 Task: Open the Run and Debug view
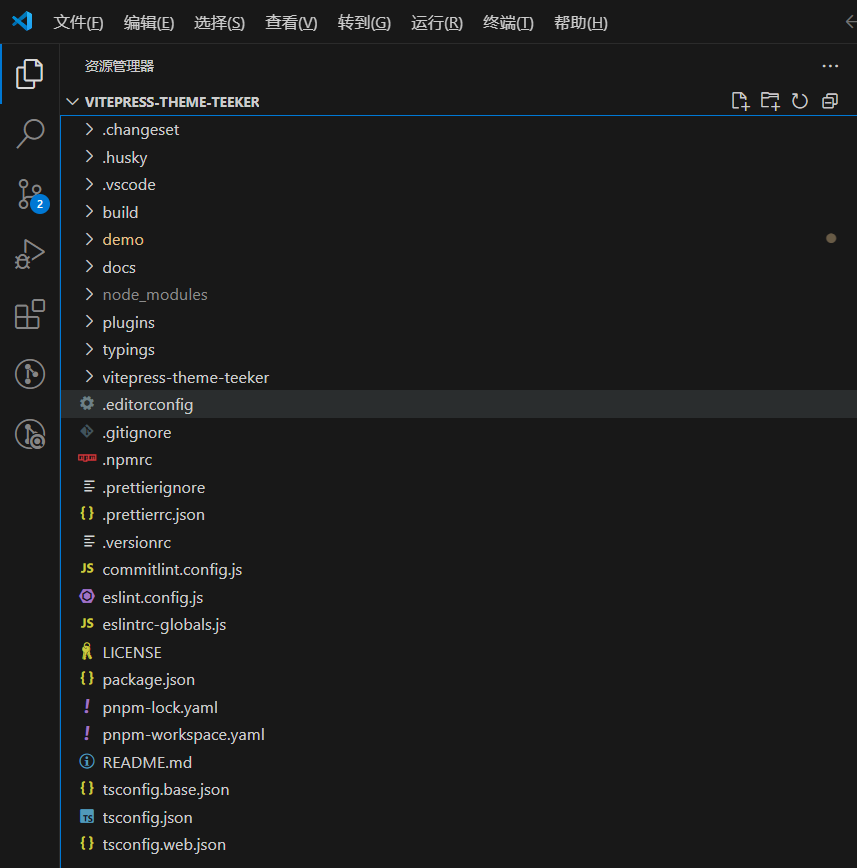(x=29, y=255)
